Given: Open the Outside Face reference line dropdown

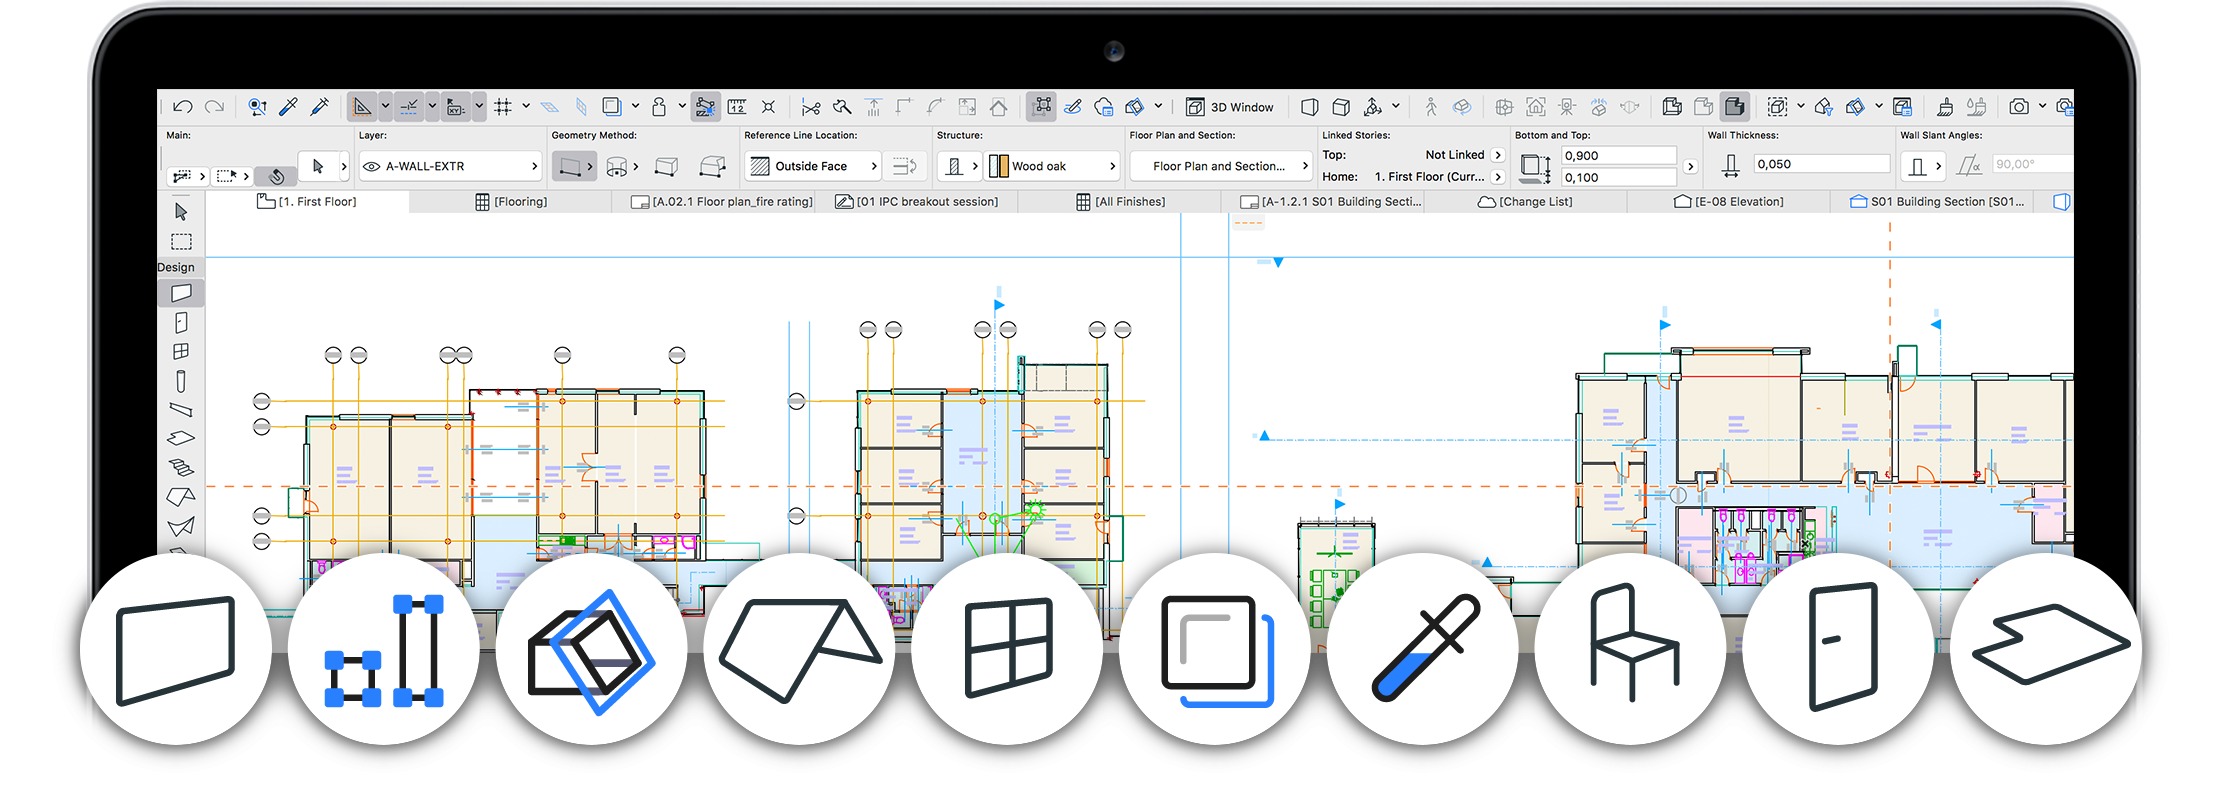Looking at the screenshot, I should 813,167.
